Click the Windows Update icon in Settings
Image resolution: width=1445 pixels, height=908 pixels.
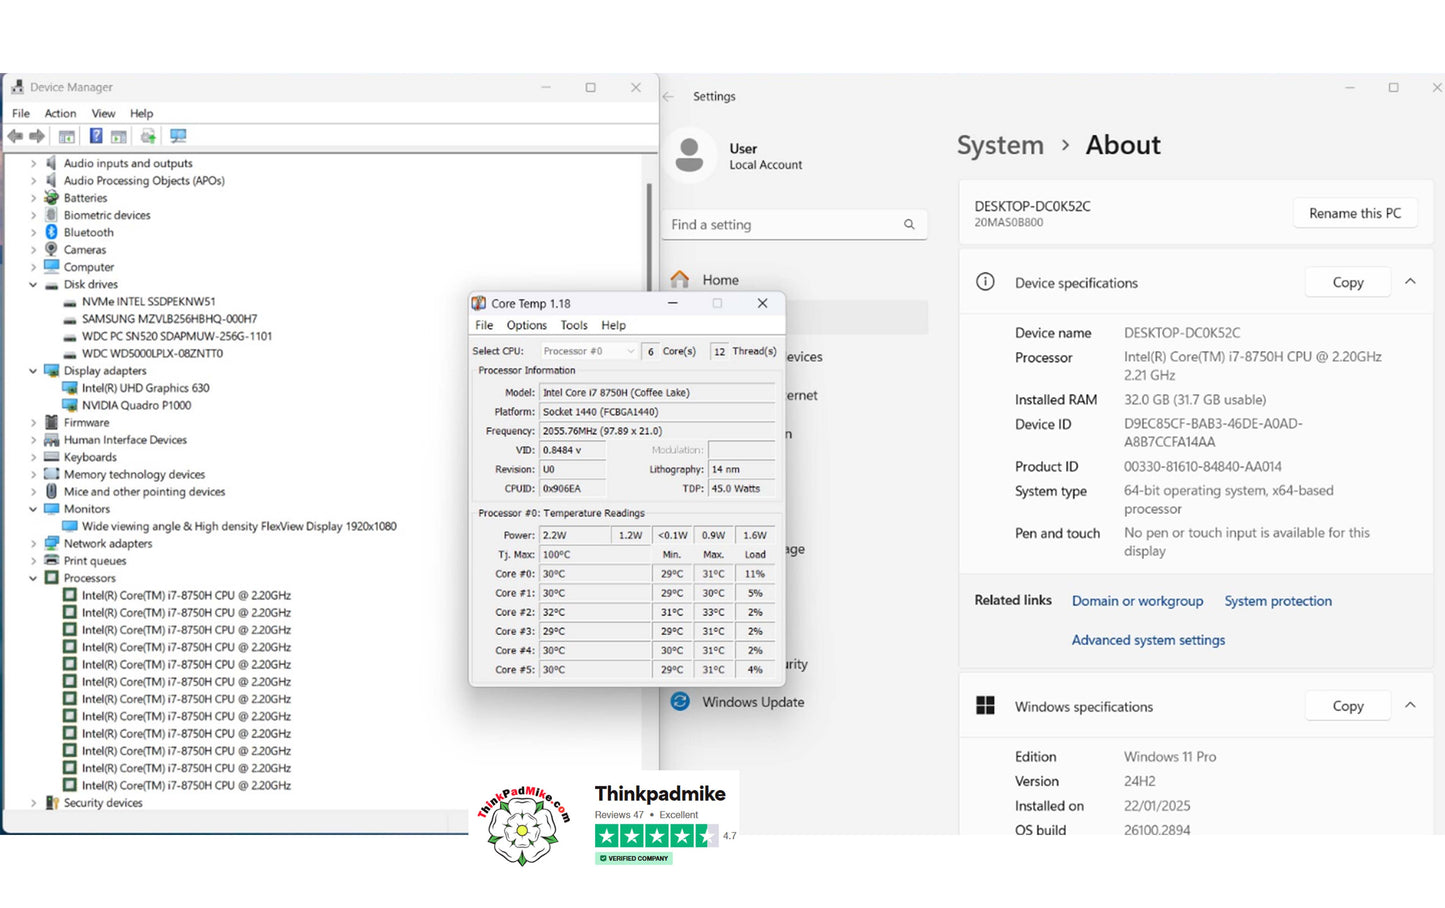pos(680,702)
